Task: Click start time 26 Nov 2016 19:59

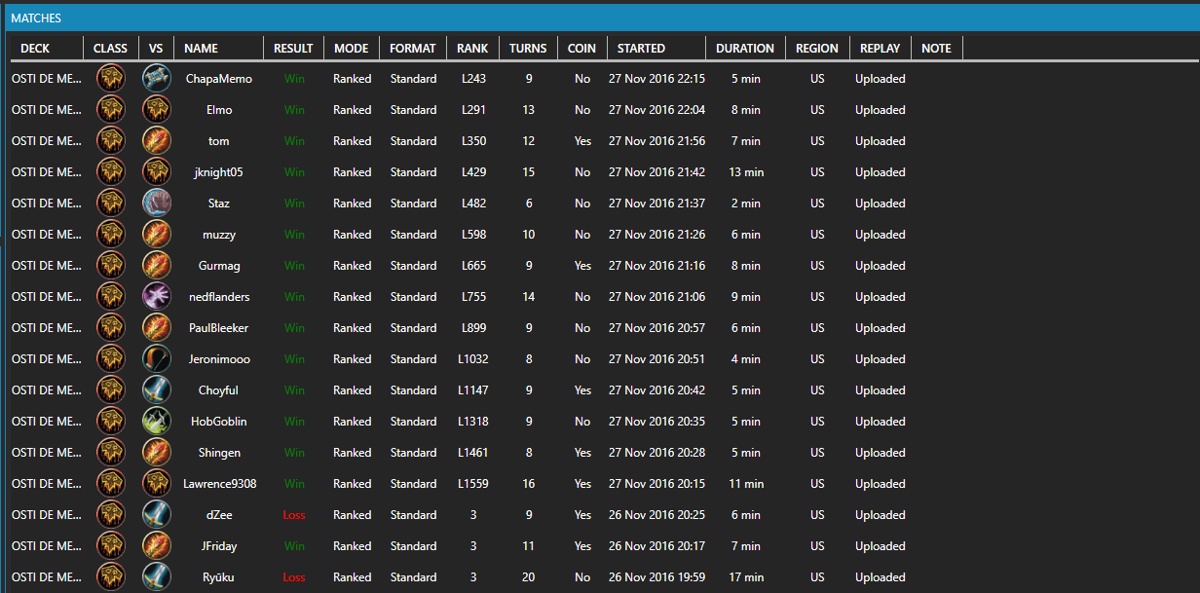Action: point(656,577)
